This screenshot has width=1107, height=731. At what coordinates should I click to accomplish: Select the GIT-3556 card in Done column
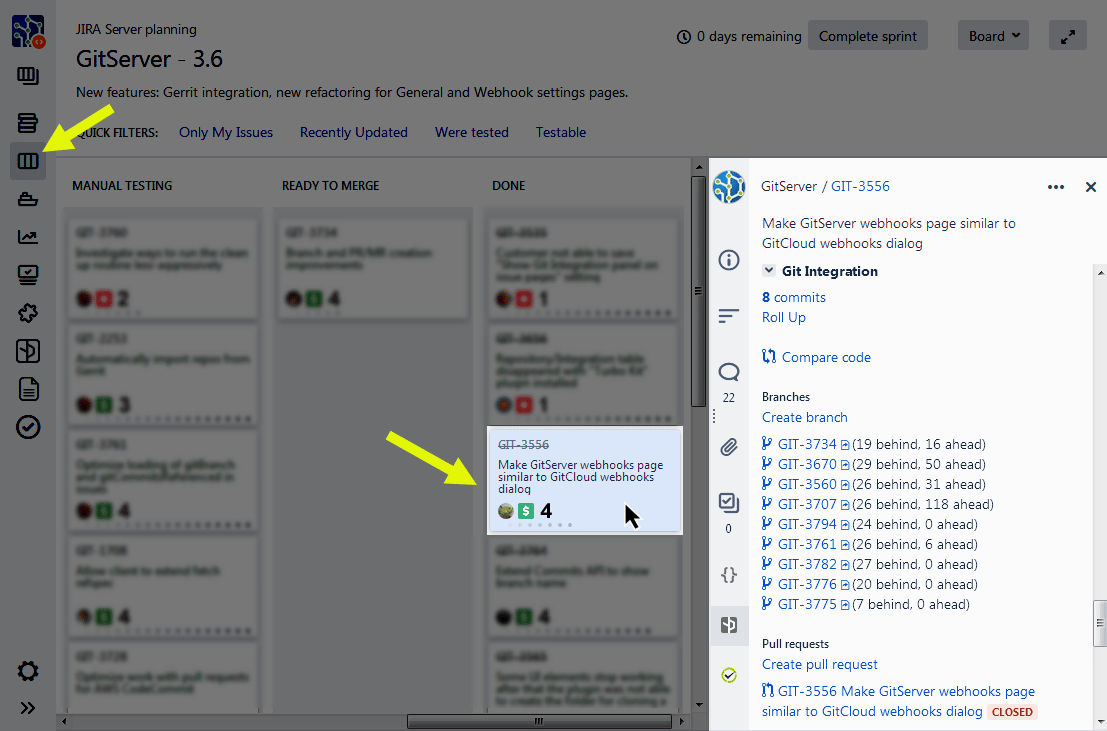point(585,480)
